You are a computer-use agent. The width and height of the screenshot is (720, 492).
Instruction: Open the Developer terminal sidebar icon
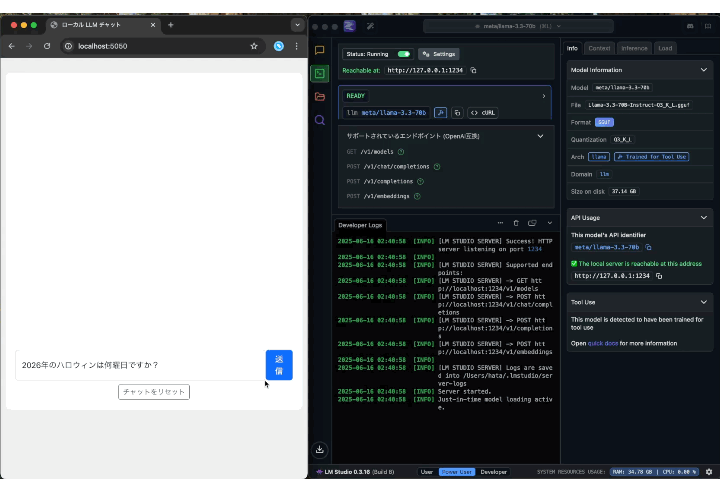[x=320, y=74]
